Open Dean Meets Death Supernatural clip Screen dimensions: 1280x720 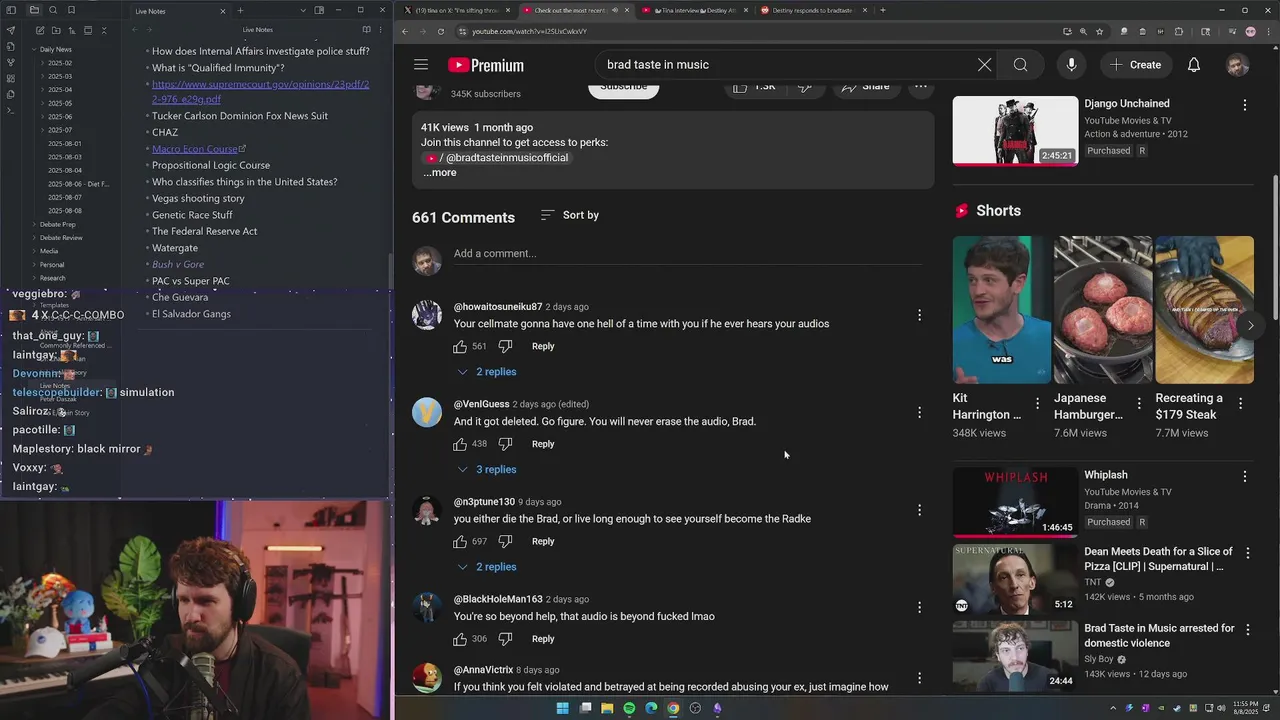coord(1015,579)
